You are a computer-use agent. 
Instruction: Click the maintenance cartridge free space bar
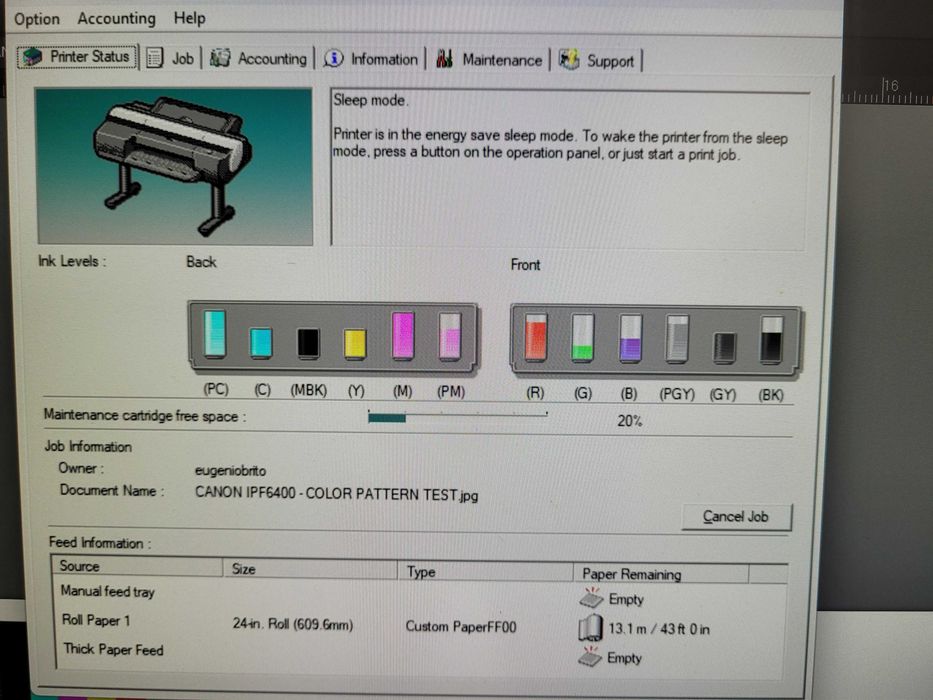click(457, 417)
